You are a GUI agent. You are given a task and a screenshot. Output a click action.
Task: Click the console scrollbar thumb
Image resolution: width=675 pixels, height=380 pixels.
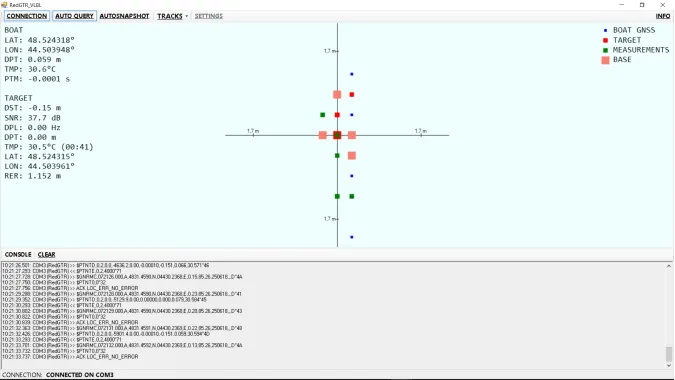(x=669, y=354)
